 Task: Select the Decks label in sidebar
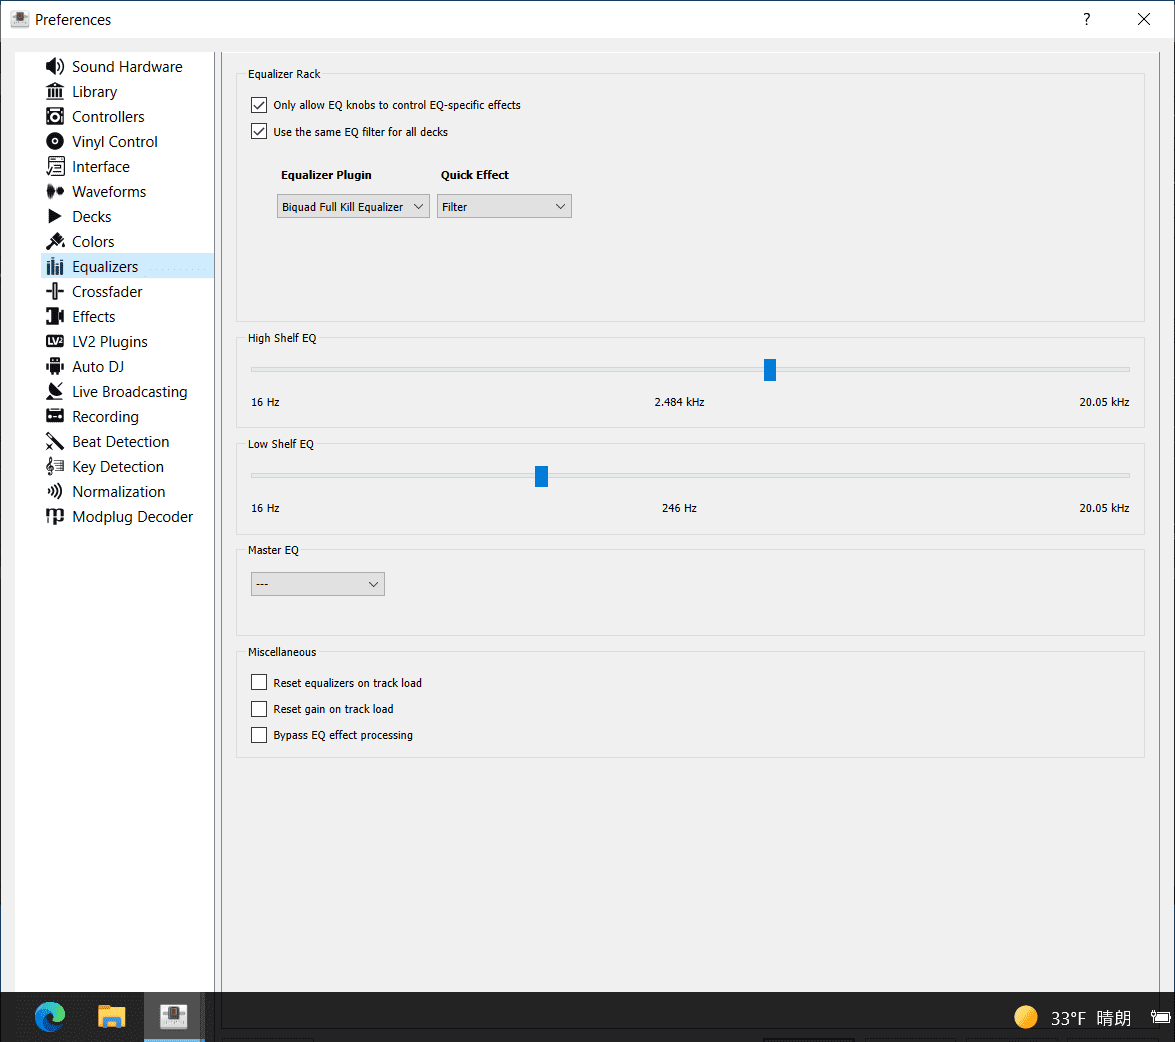point(91,216)
